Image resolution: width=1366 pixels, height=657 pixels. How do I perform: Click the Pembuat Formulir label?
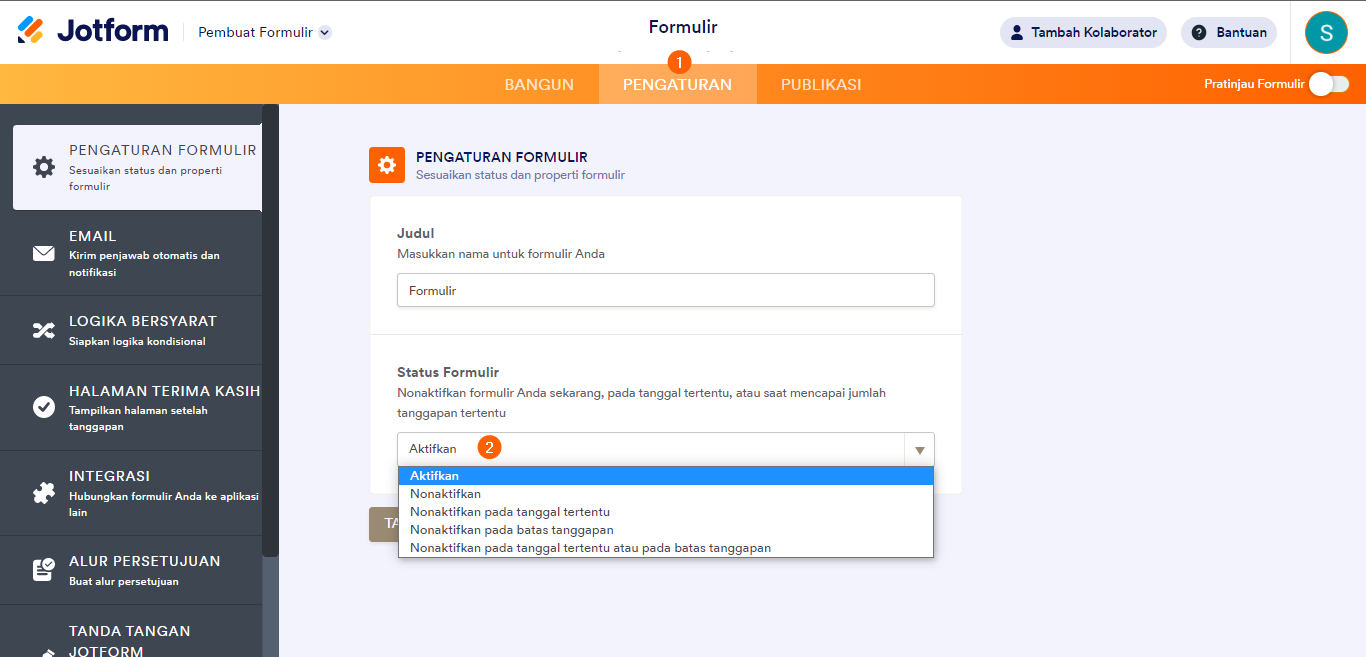click(255, 32)
